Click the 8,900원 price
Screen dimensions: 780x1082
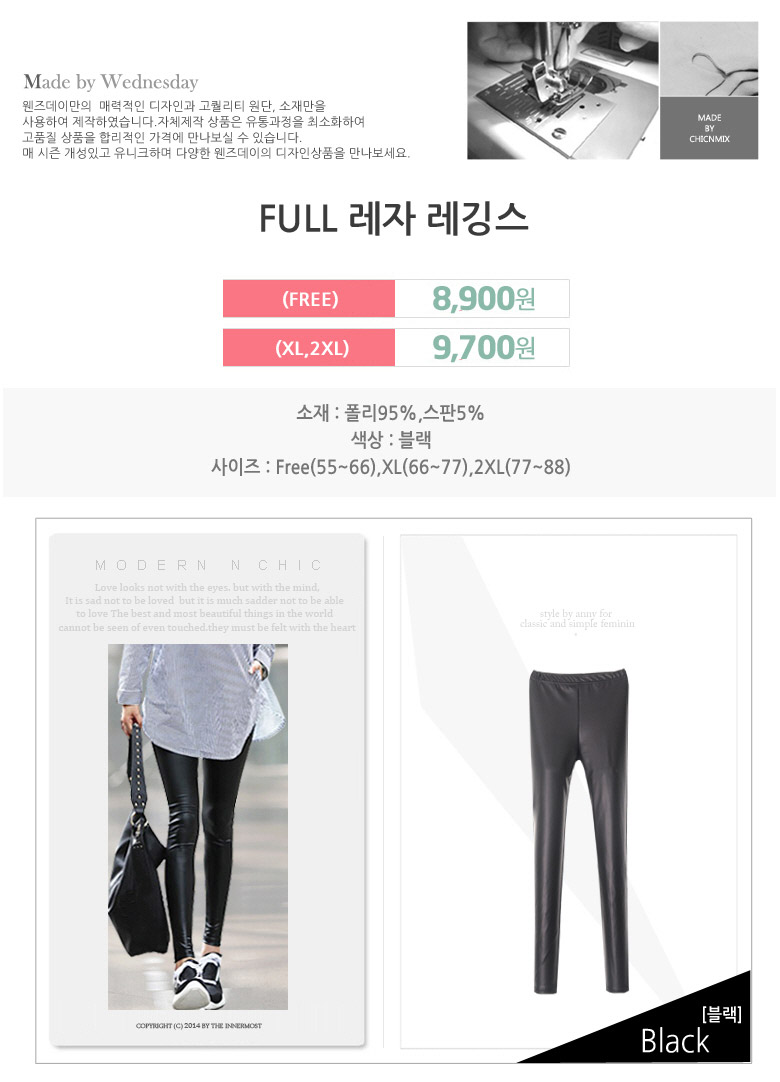(x=482, y=299)
